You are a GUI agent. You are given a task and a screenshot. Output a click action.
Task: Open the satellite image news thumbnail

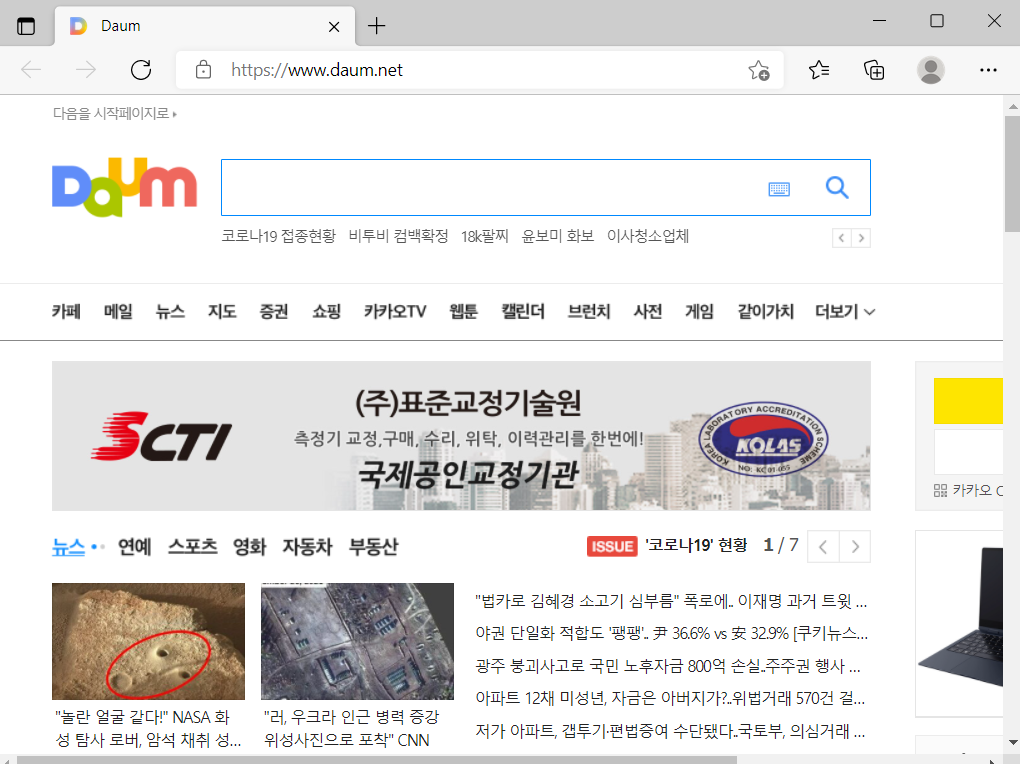357,642
